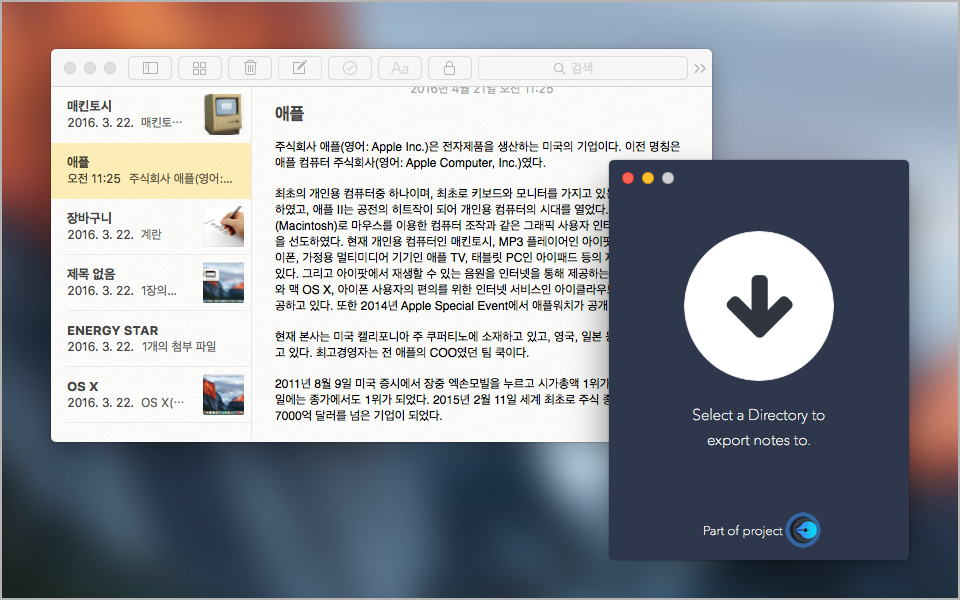
Task: Minimize the dark exporter window
Action: (648, 178)
